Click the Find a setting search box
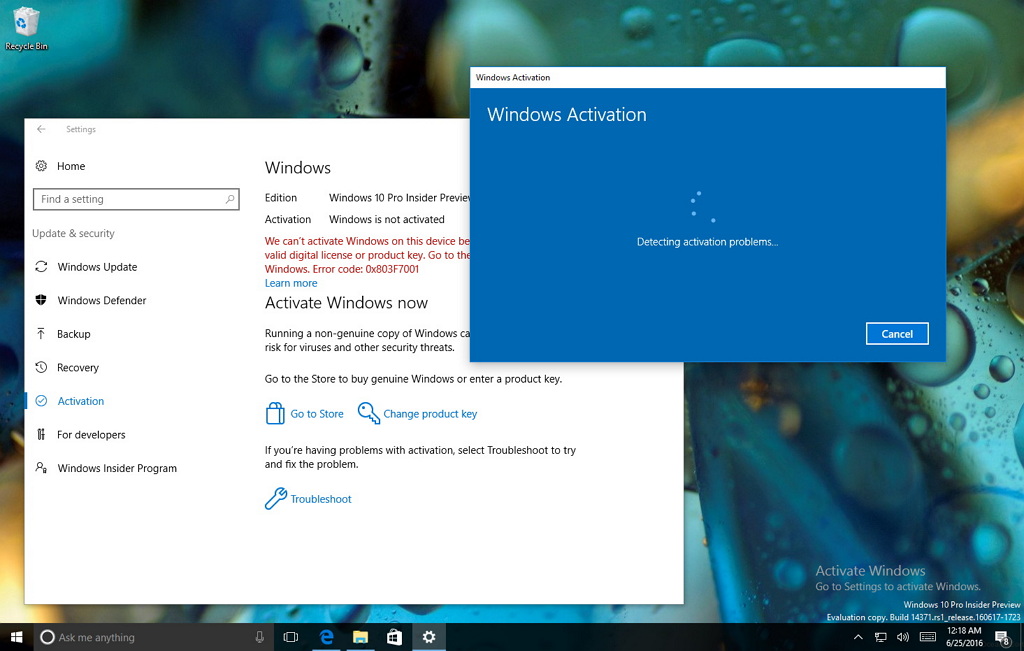Image resolution: width=1024 pixels, height=651 pixels. [x=135, y=198]
